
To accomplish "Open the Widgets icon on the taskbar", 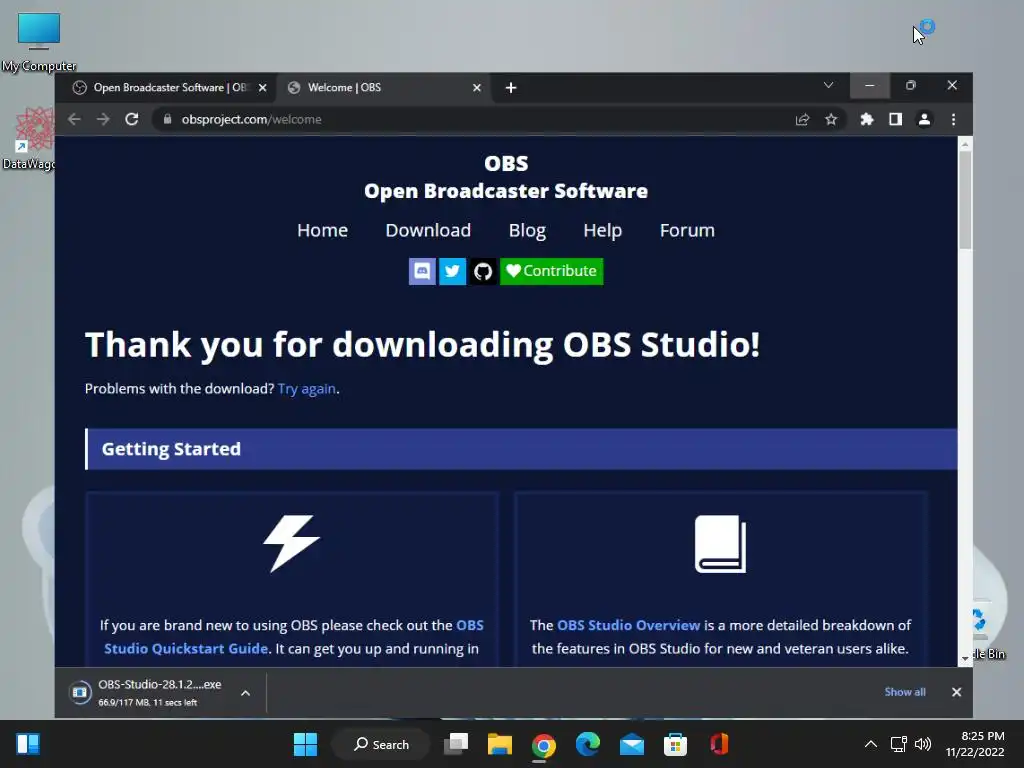I will click(27, 744).
